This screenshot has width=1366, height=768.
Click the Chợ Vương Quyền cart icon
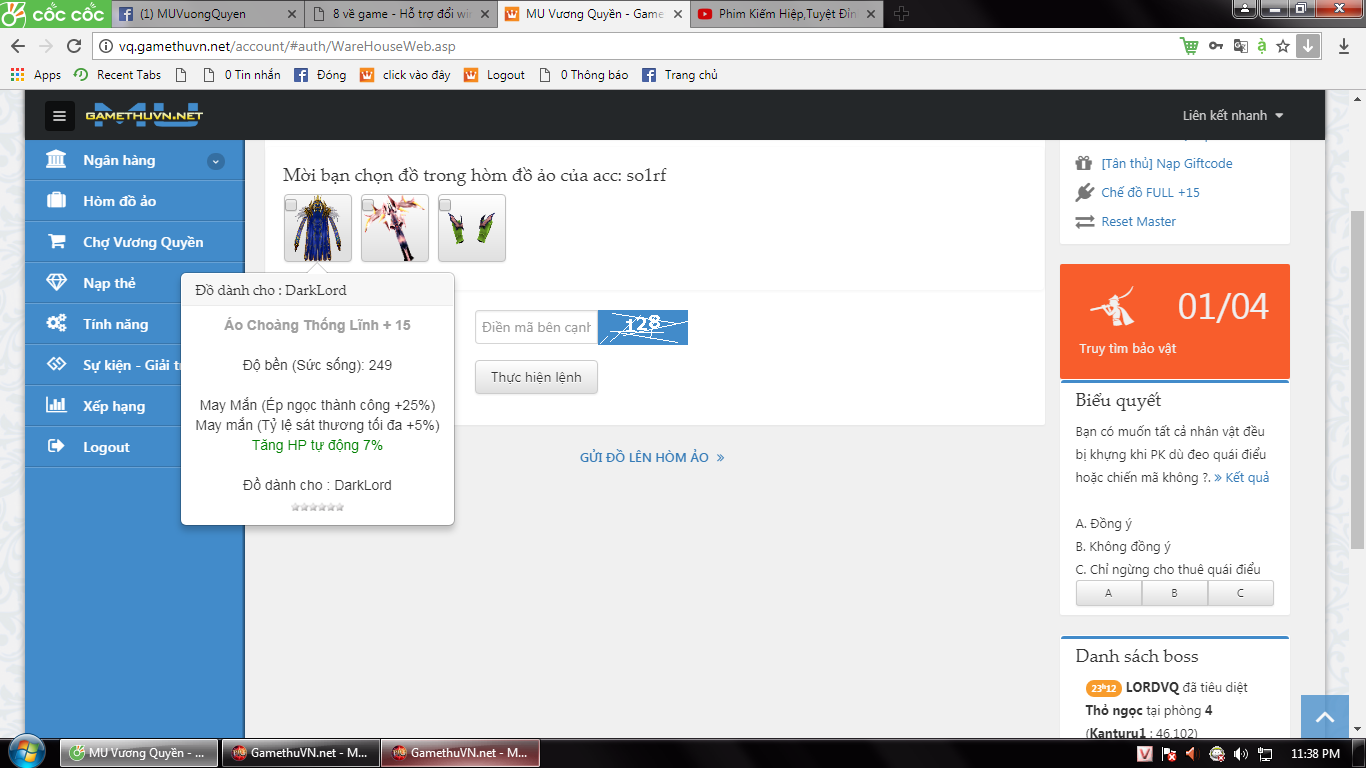(57, 242)
